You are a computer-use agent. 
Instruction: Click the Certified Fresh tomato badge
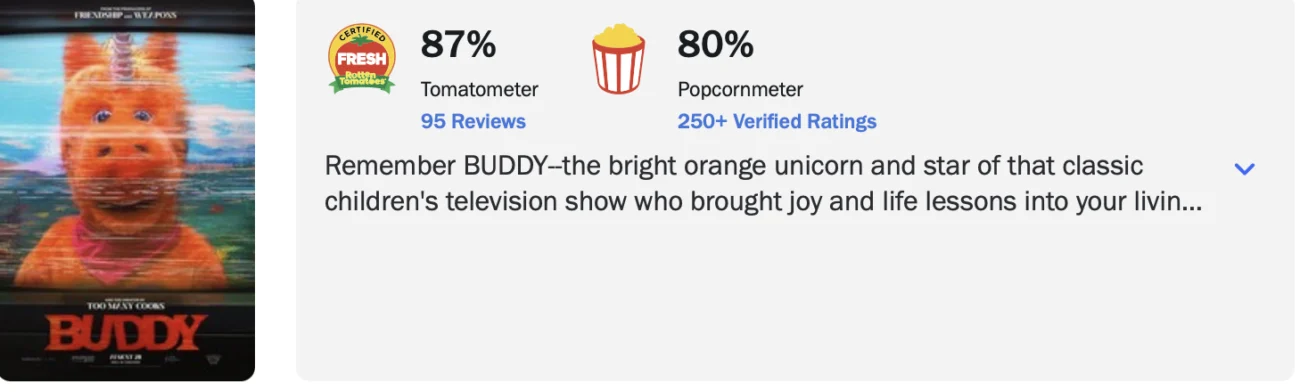pyautogui.click(x=362, y=59)
